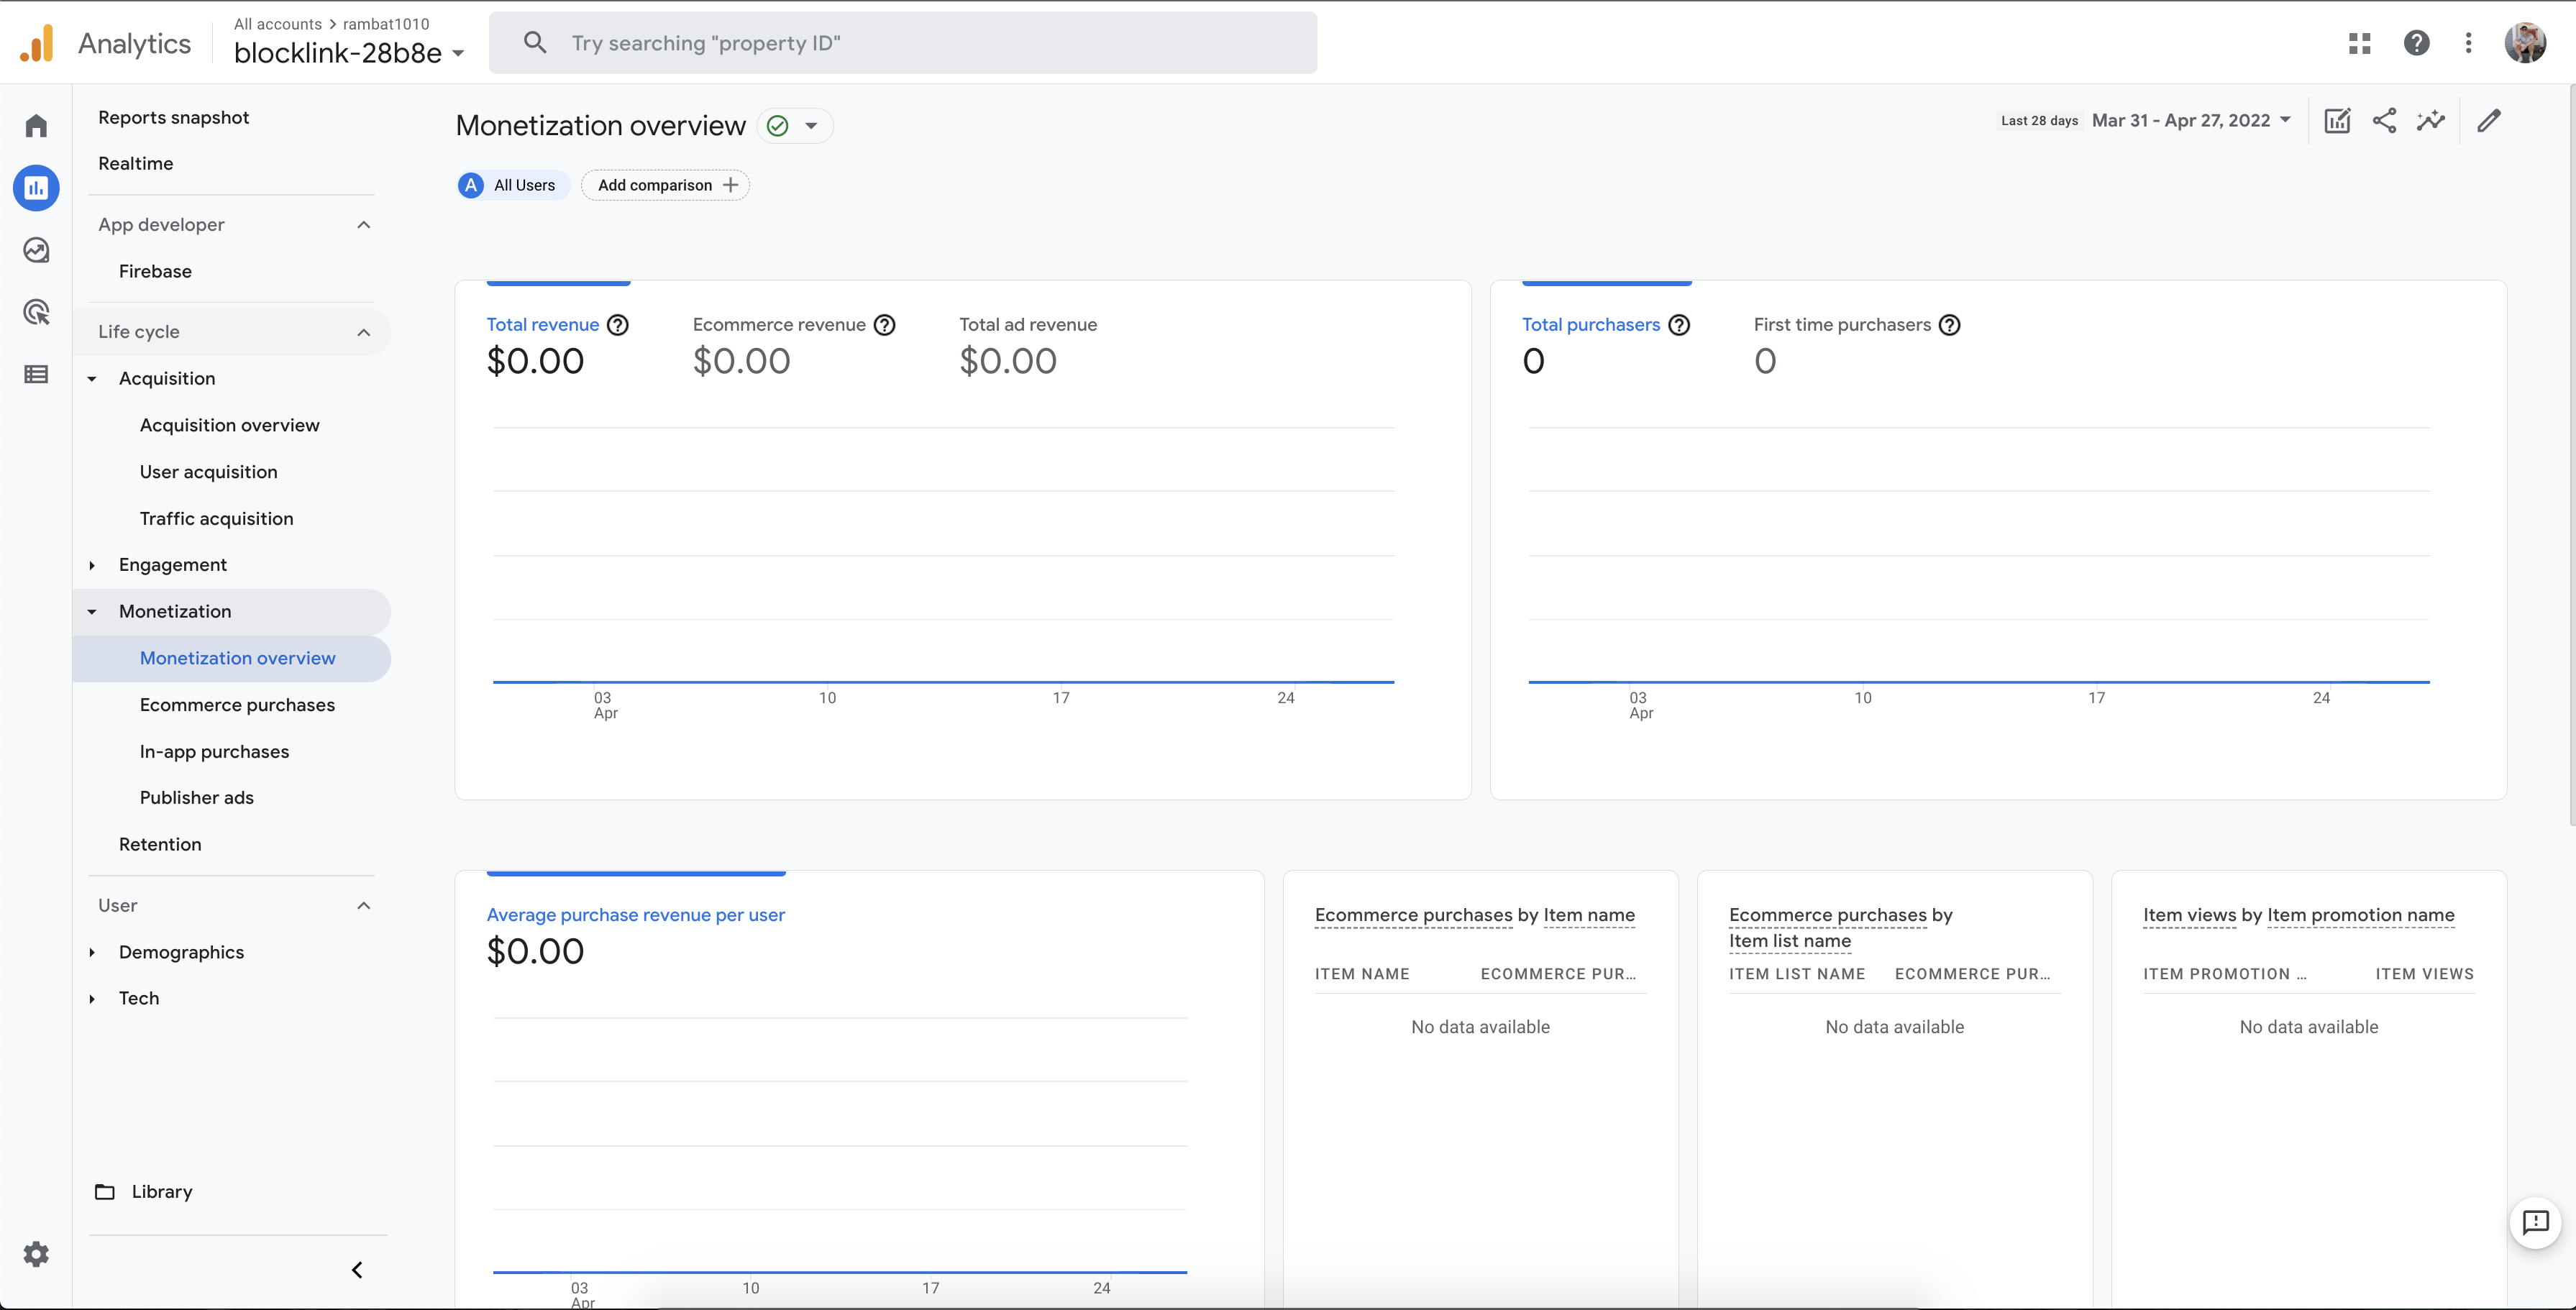
Task: Expand the Tech tree item
Action: point(92,999)
